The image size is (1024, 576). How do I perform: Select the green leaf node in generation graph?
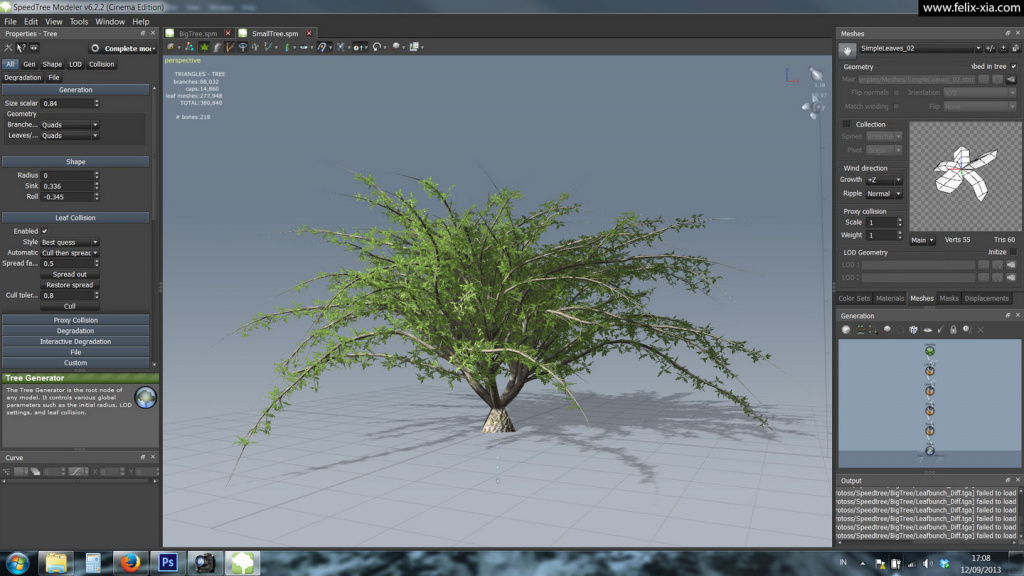(929, 351)
